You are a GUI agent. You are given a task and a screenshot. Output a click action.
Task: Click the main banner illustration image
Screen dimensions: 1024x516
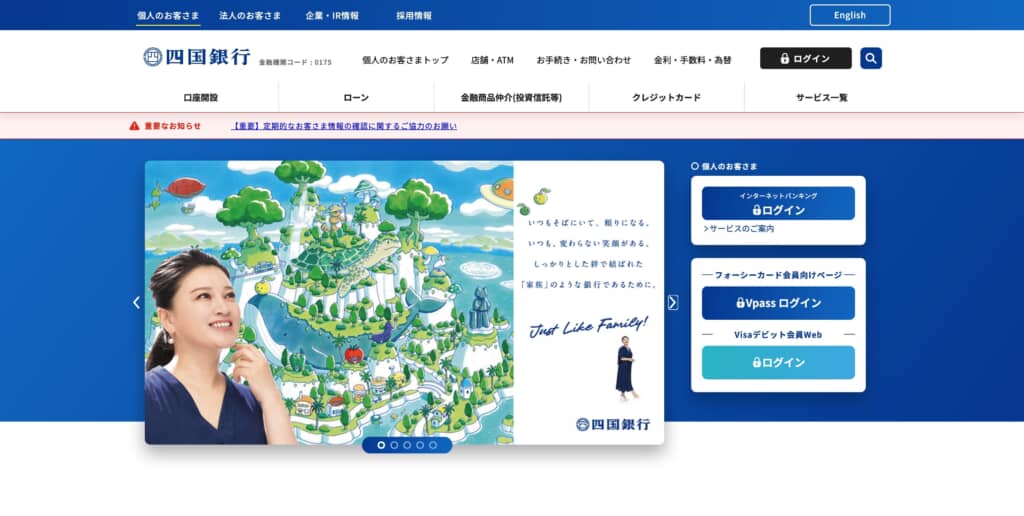click(404, 302)
